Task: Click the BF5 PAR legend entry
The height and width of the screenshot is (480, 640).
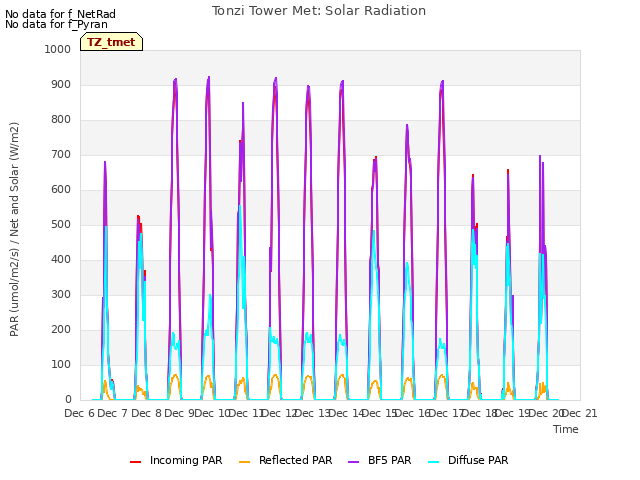Action: (380, 461)
